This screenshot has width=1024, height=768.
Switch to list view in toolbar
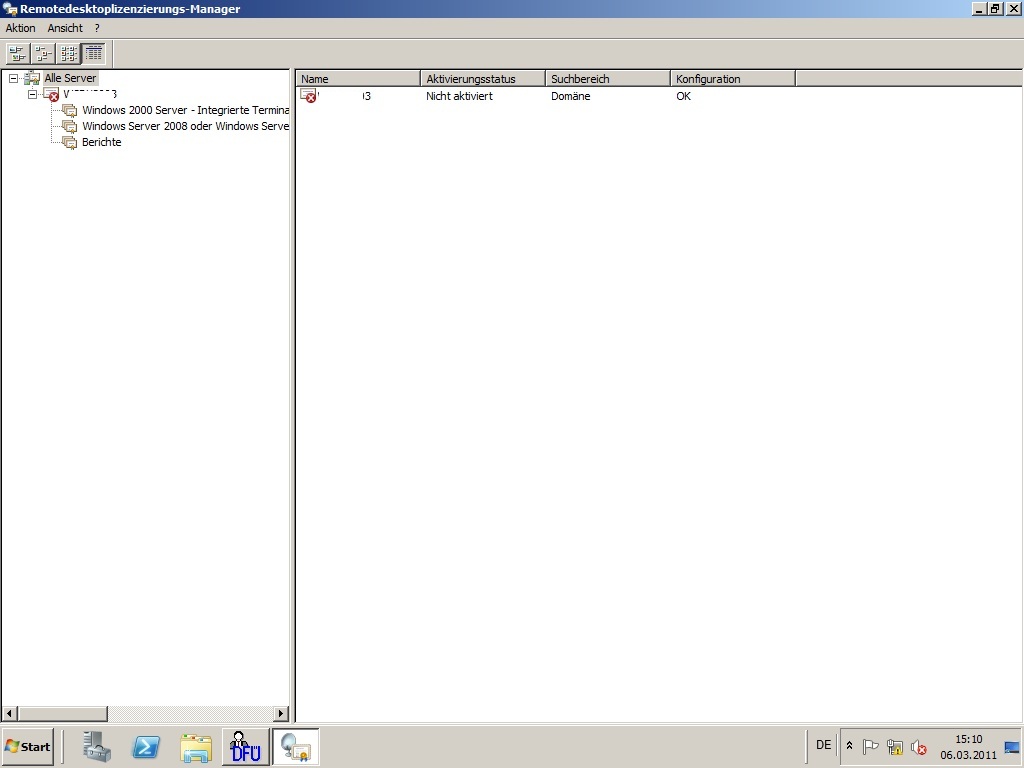69,53
